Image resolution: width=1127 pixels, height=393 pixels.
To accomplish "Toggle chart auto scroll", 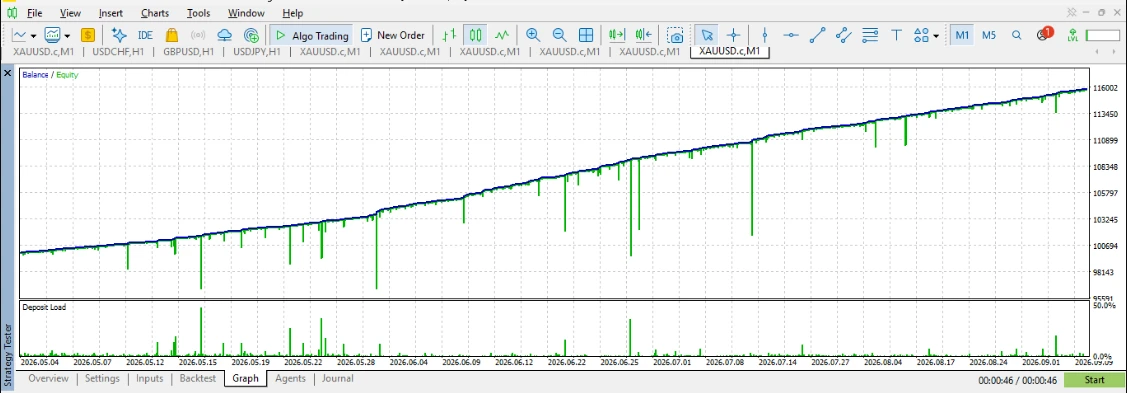I will click(617, 34).
